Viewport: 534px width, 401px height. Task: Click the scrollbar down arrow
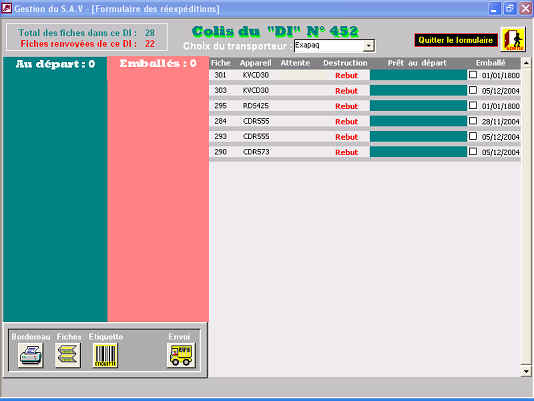pyautogui.click(x=526, y=371)
